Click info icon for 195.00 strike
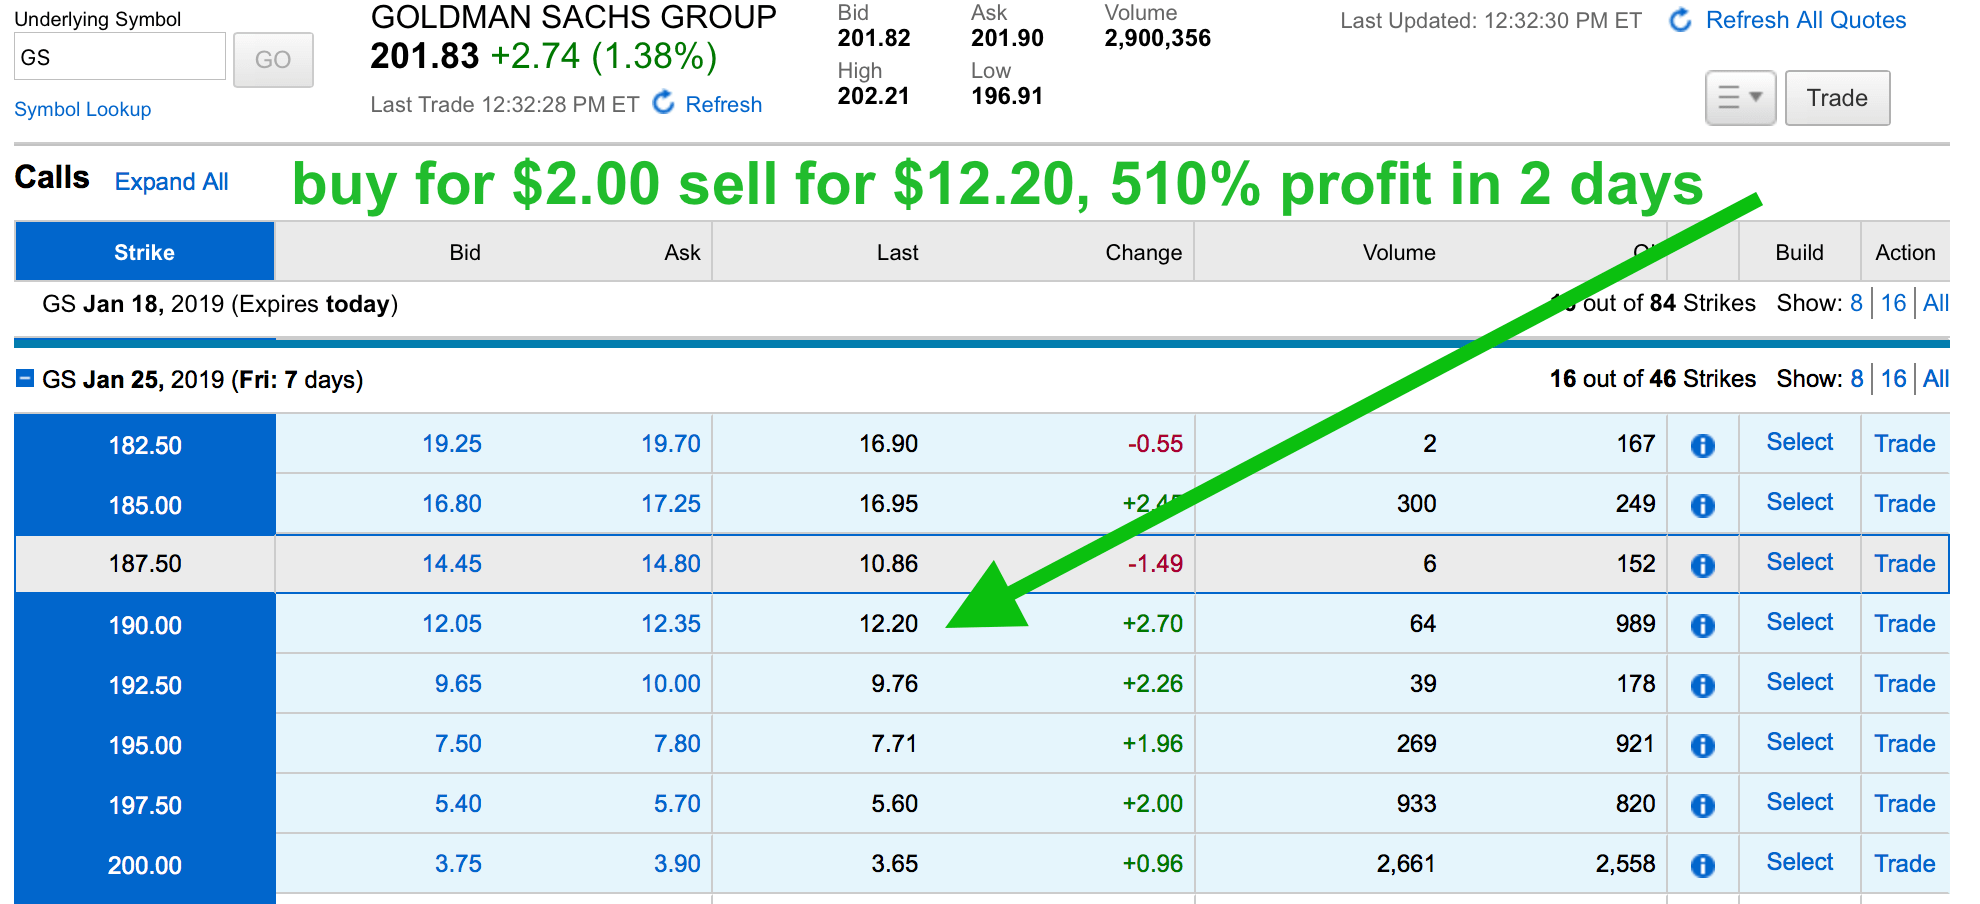1980x904 pixels. click(x=1702, y=745)
